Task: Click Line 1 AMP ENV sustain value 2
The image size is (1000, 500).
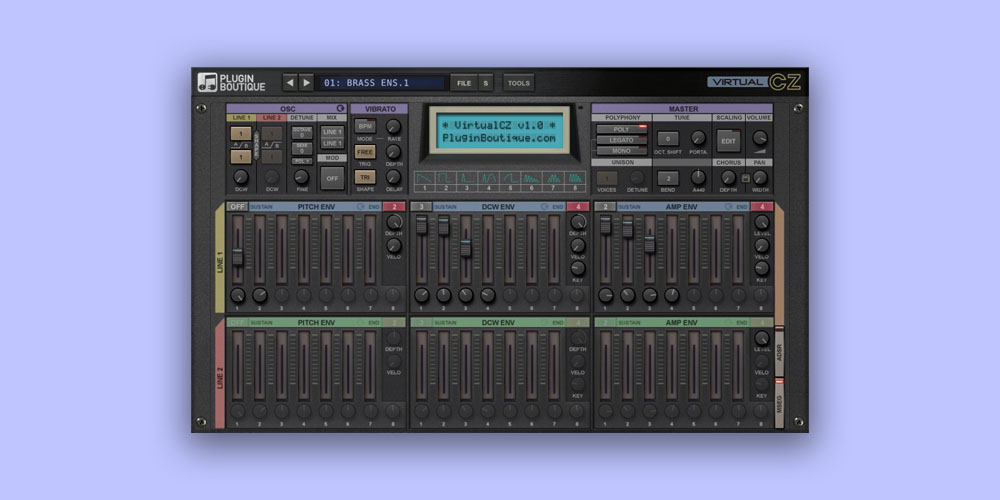Action: click(605, 207)
